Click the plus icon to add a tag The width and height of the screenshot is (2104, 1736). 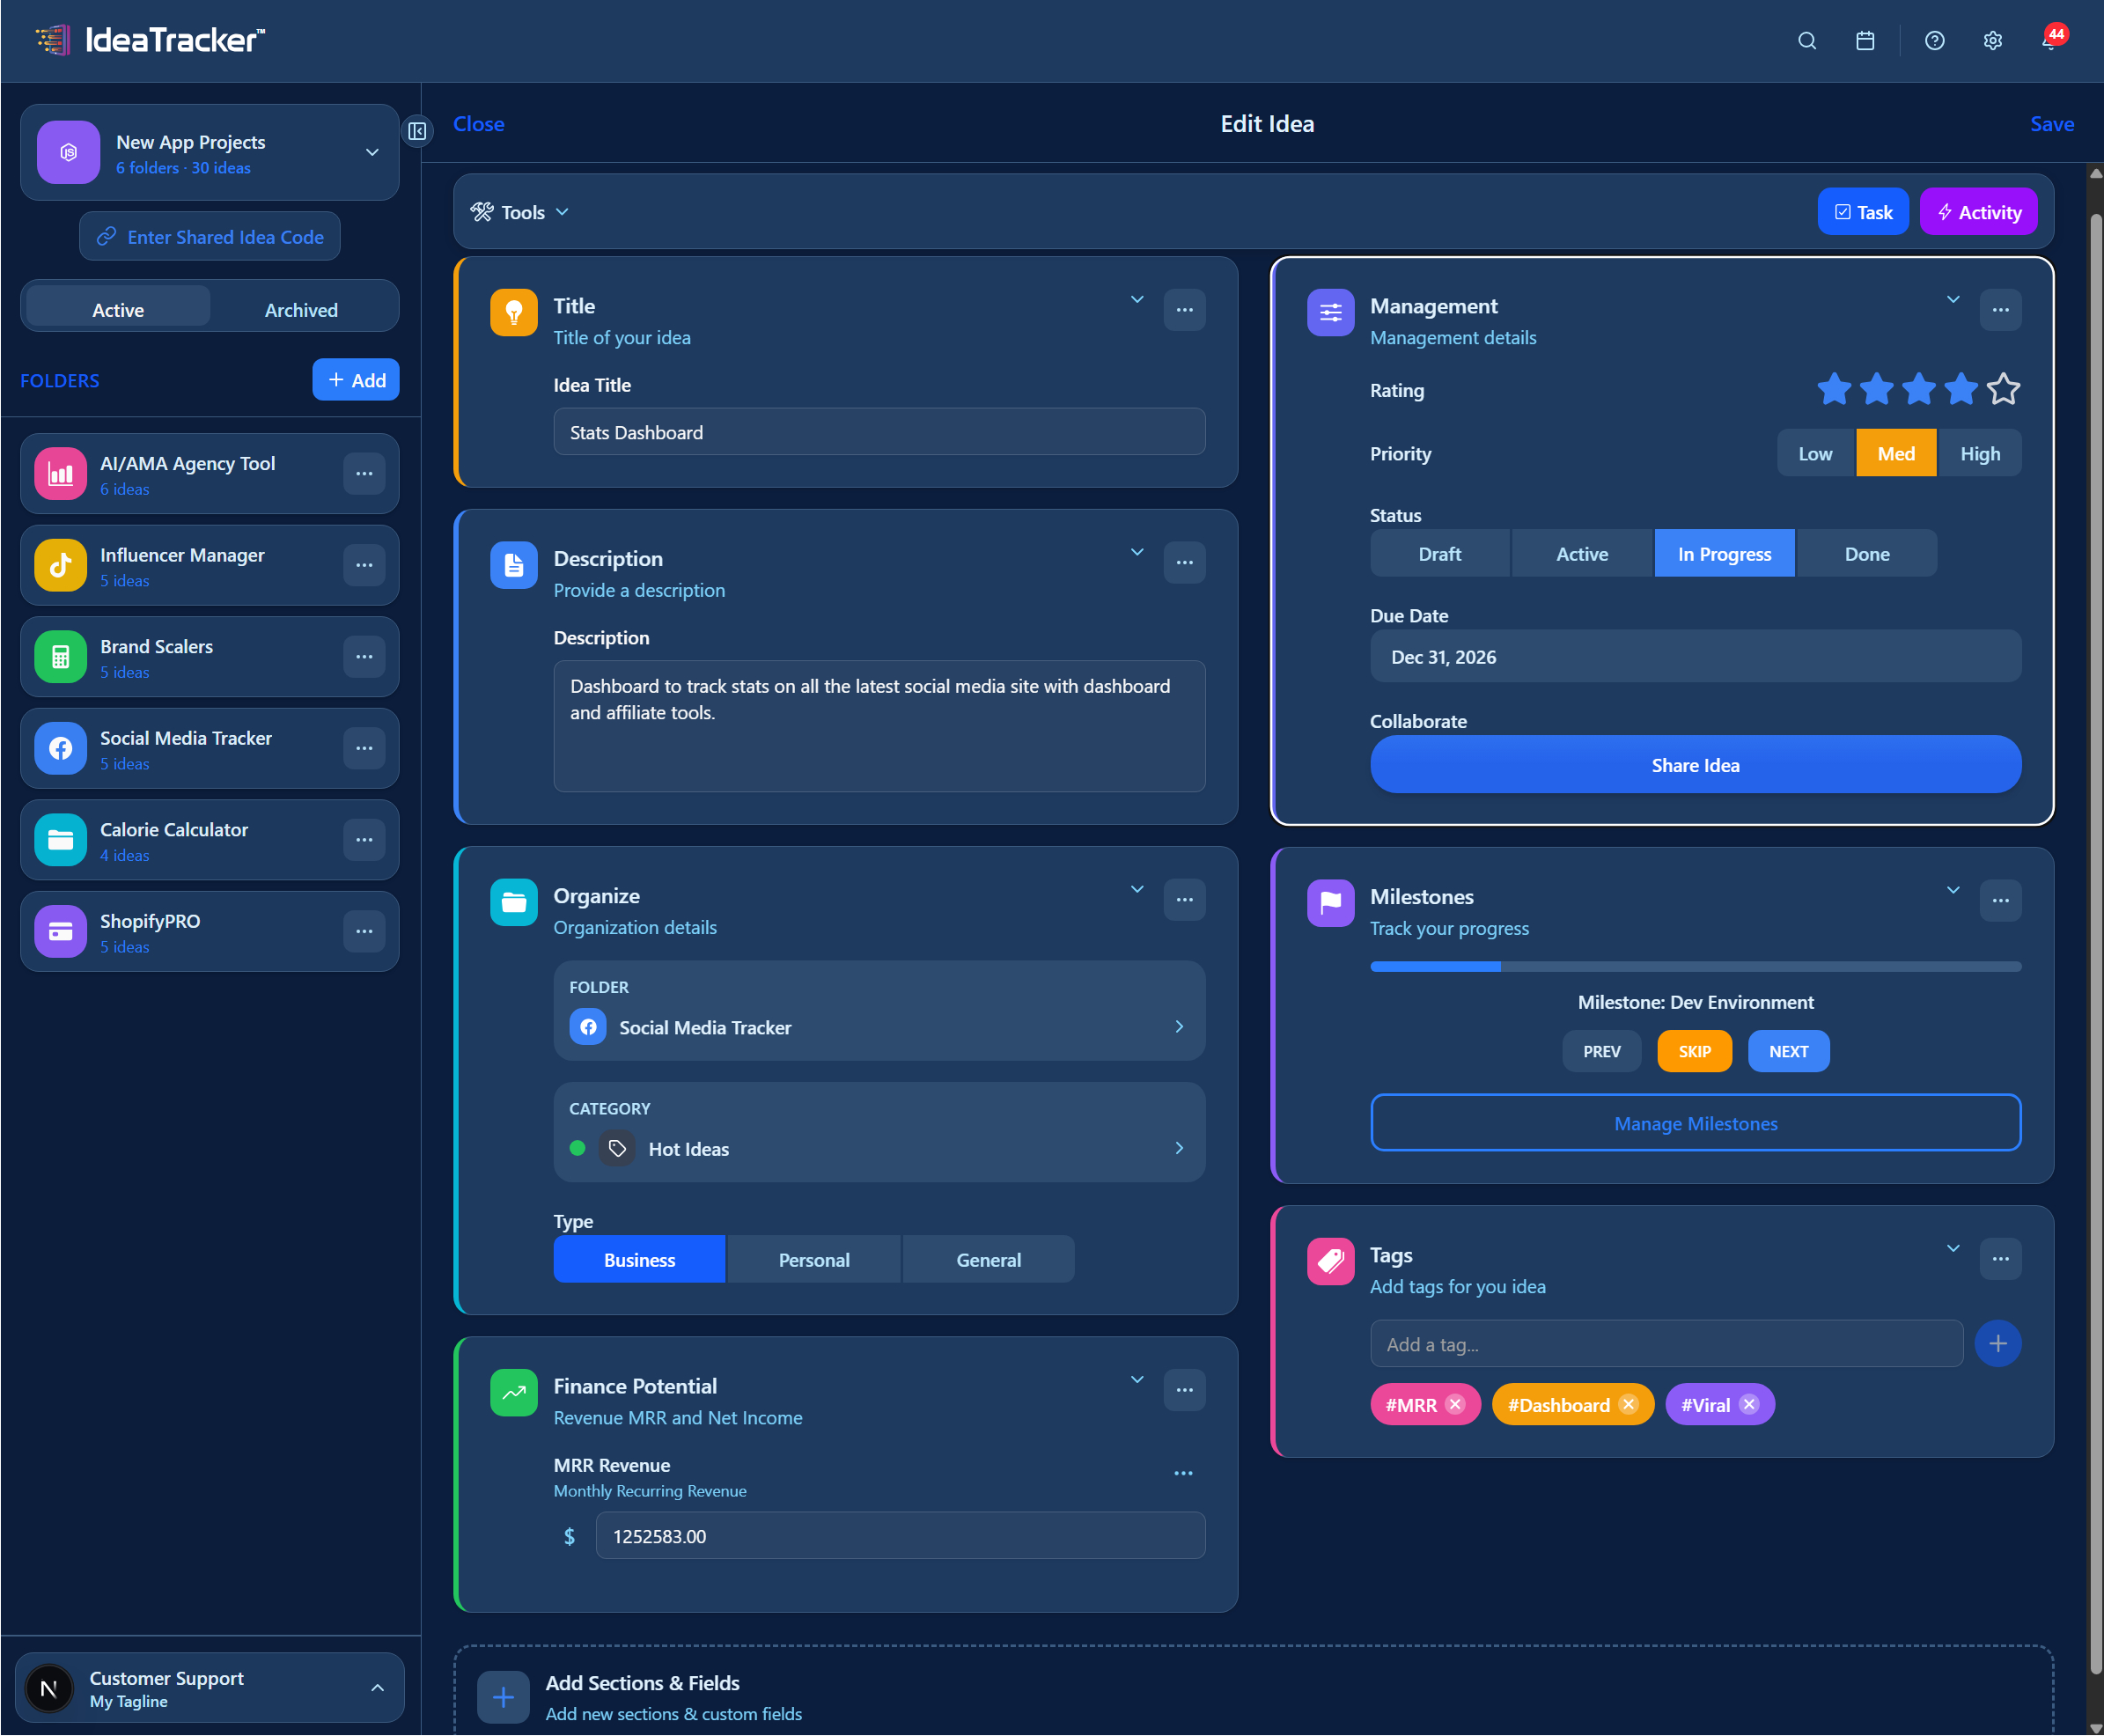1998,1343
